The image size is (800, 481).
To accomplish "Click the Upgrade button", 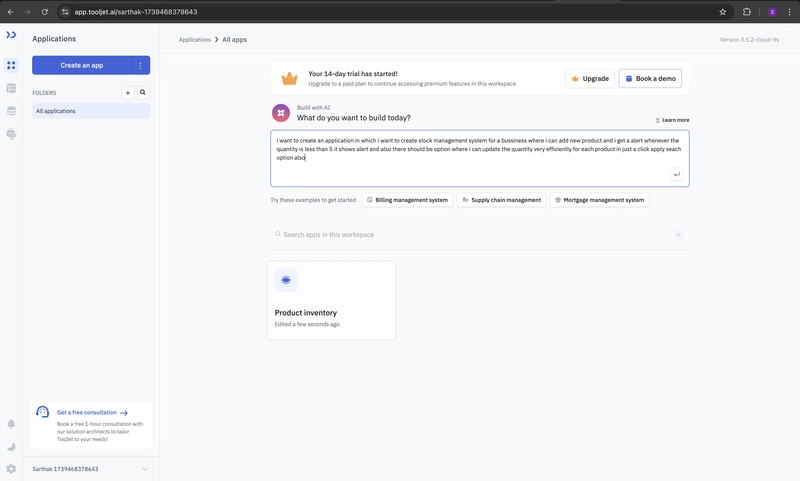I will (590, 79).
